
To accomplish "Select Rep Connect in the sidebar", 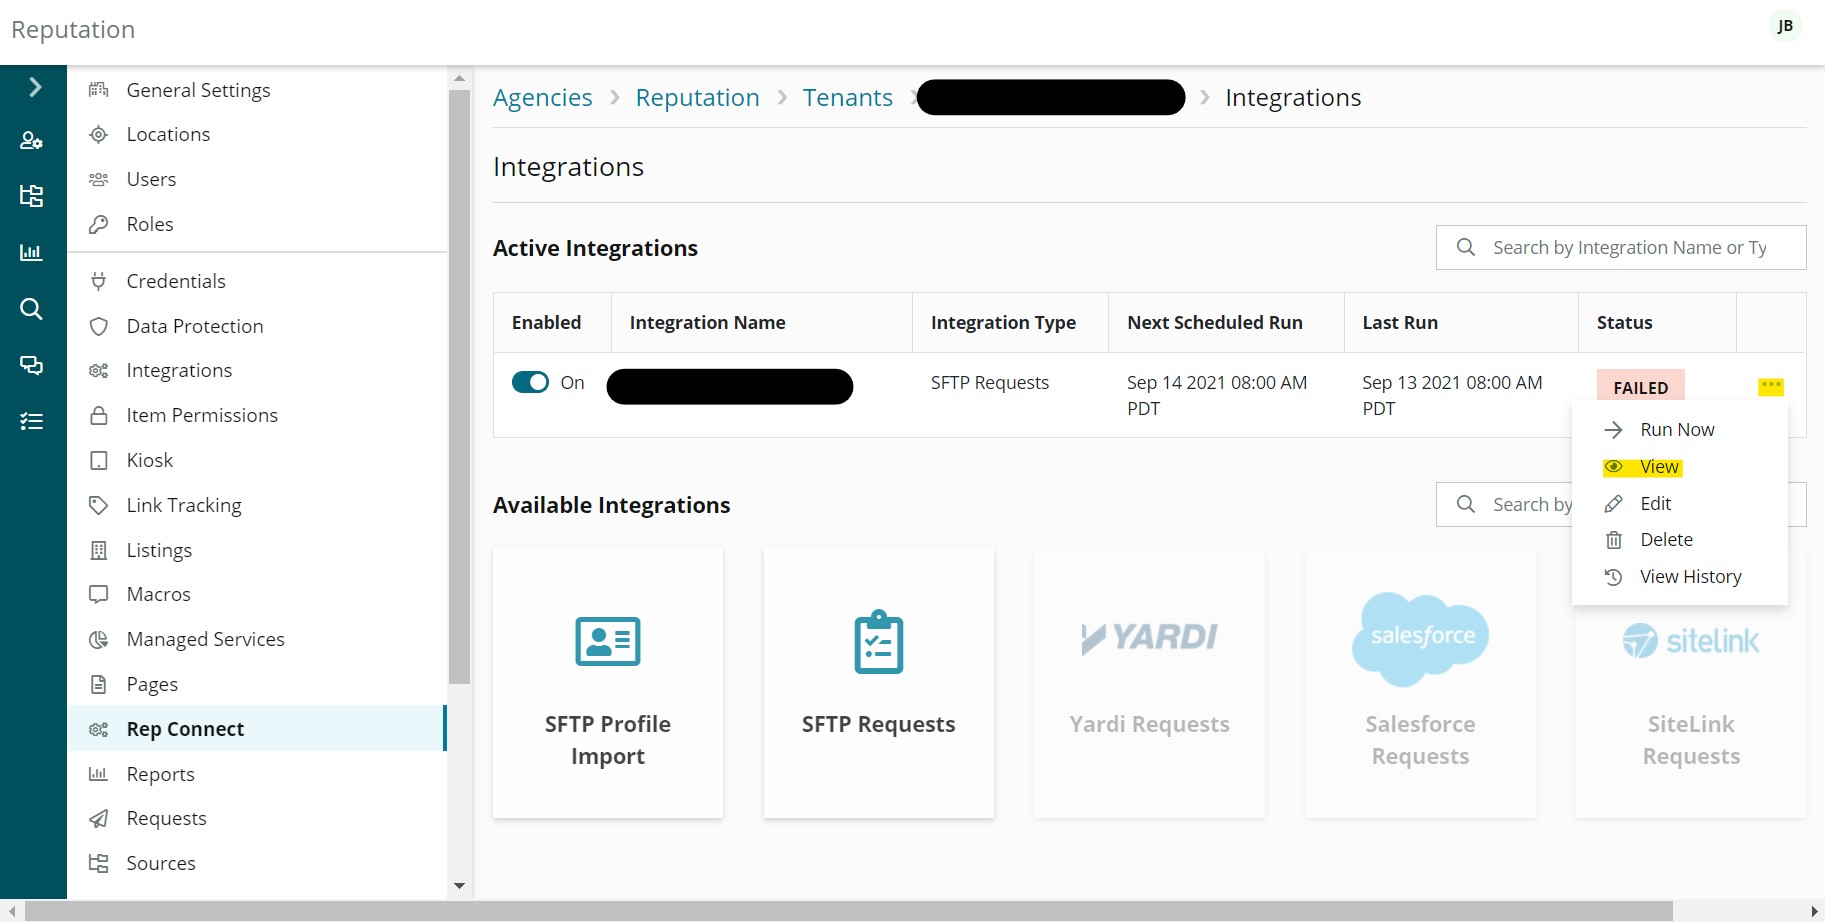I will [257, 729].
